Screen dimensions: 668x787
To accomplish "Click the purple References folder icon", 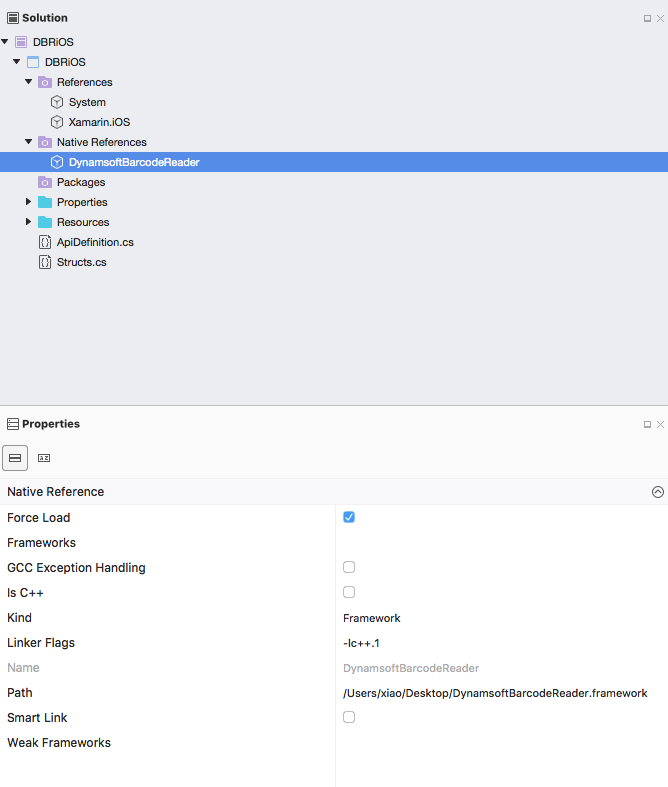I will pyautogui.click(x=45, y=82).
